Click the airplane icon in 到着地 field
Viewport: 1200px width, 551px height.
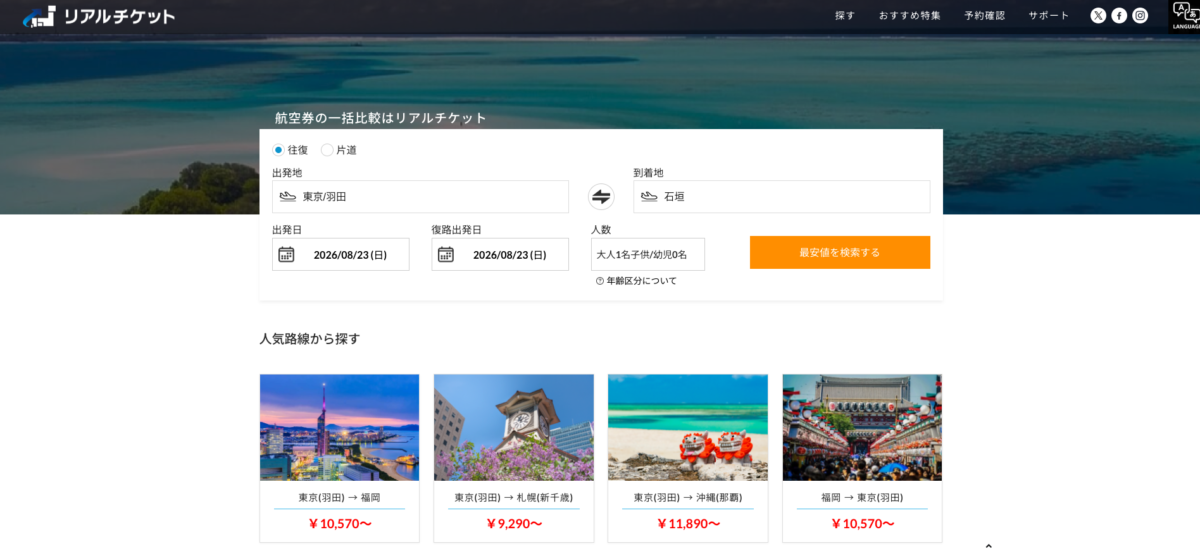tap(649, 197)
